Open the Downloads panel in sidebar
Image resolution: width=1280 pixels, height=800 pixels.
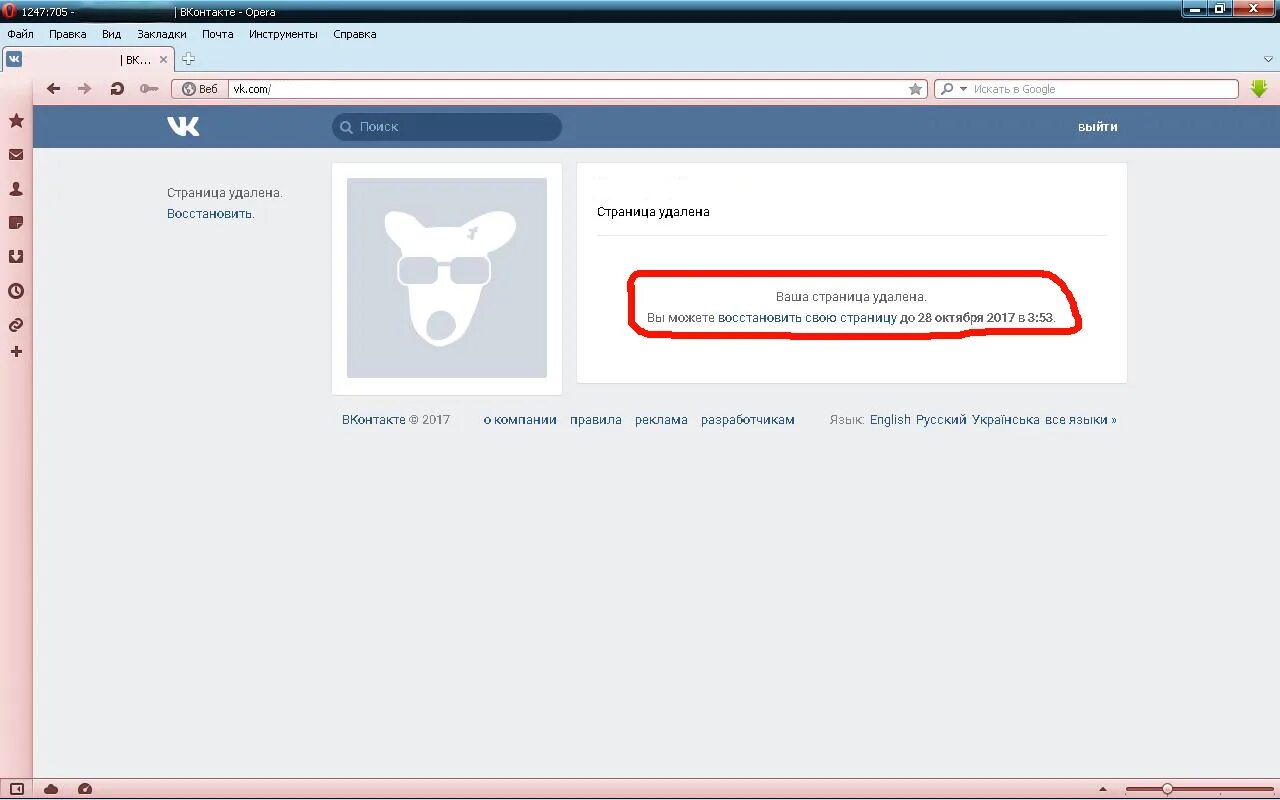tap(16, 257)
